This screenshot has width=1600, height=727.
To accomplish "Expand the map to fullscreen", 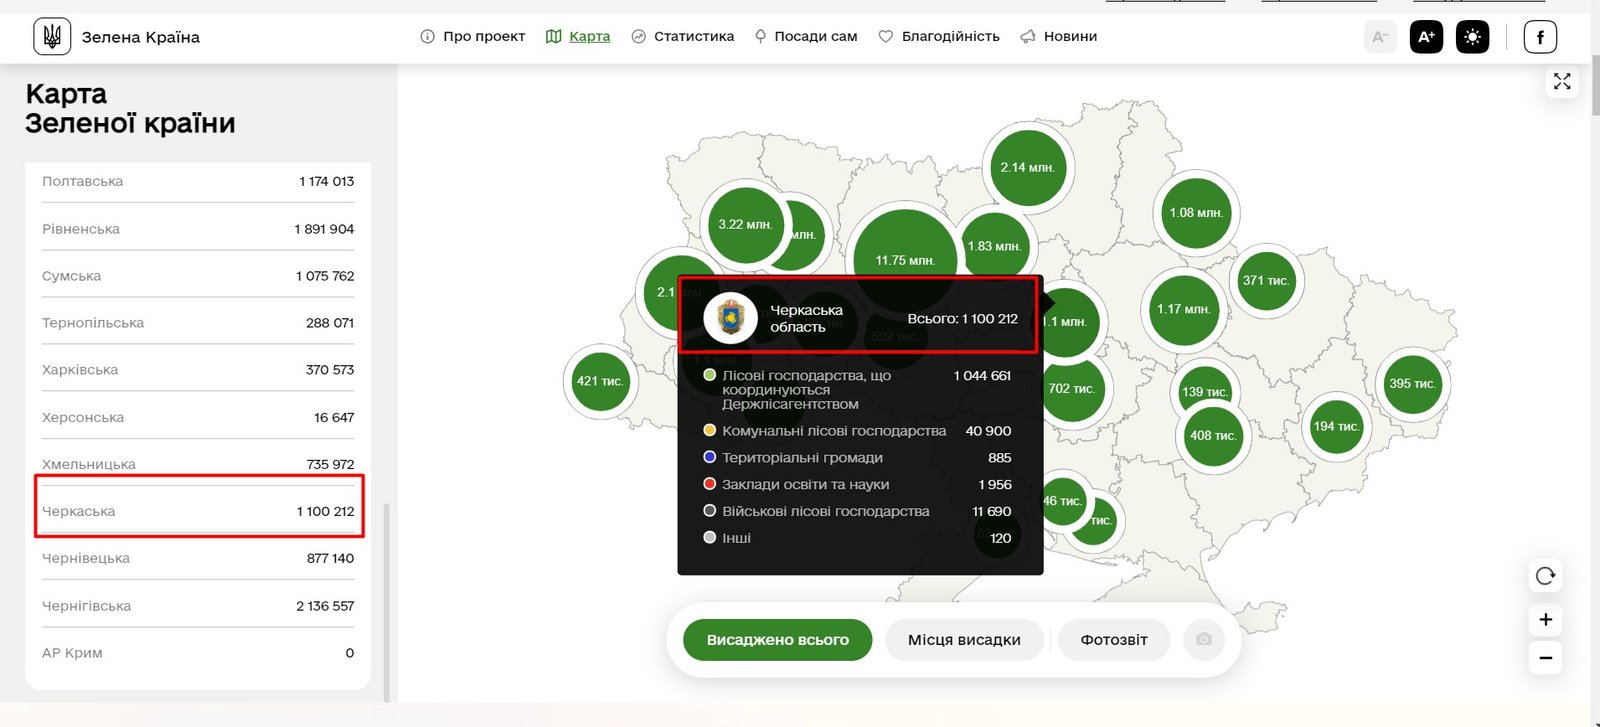I will click(x=1562, y=81).
